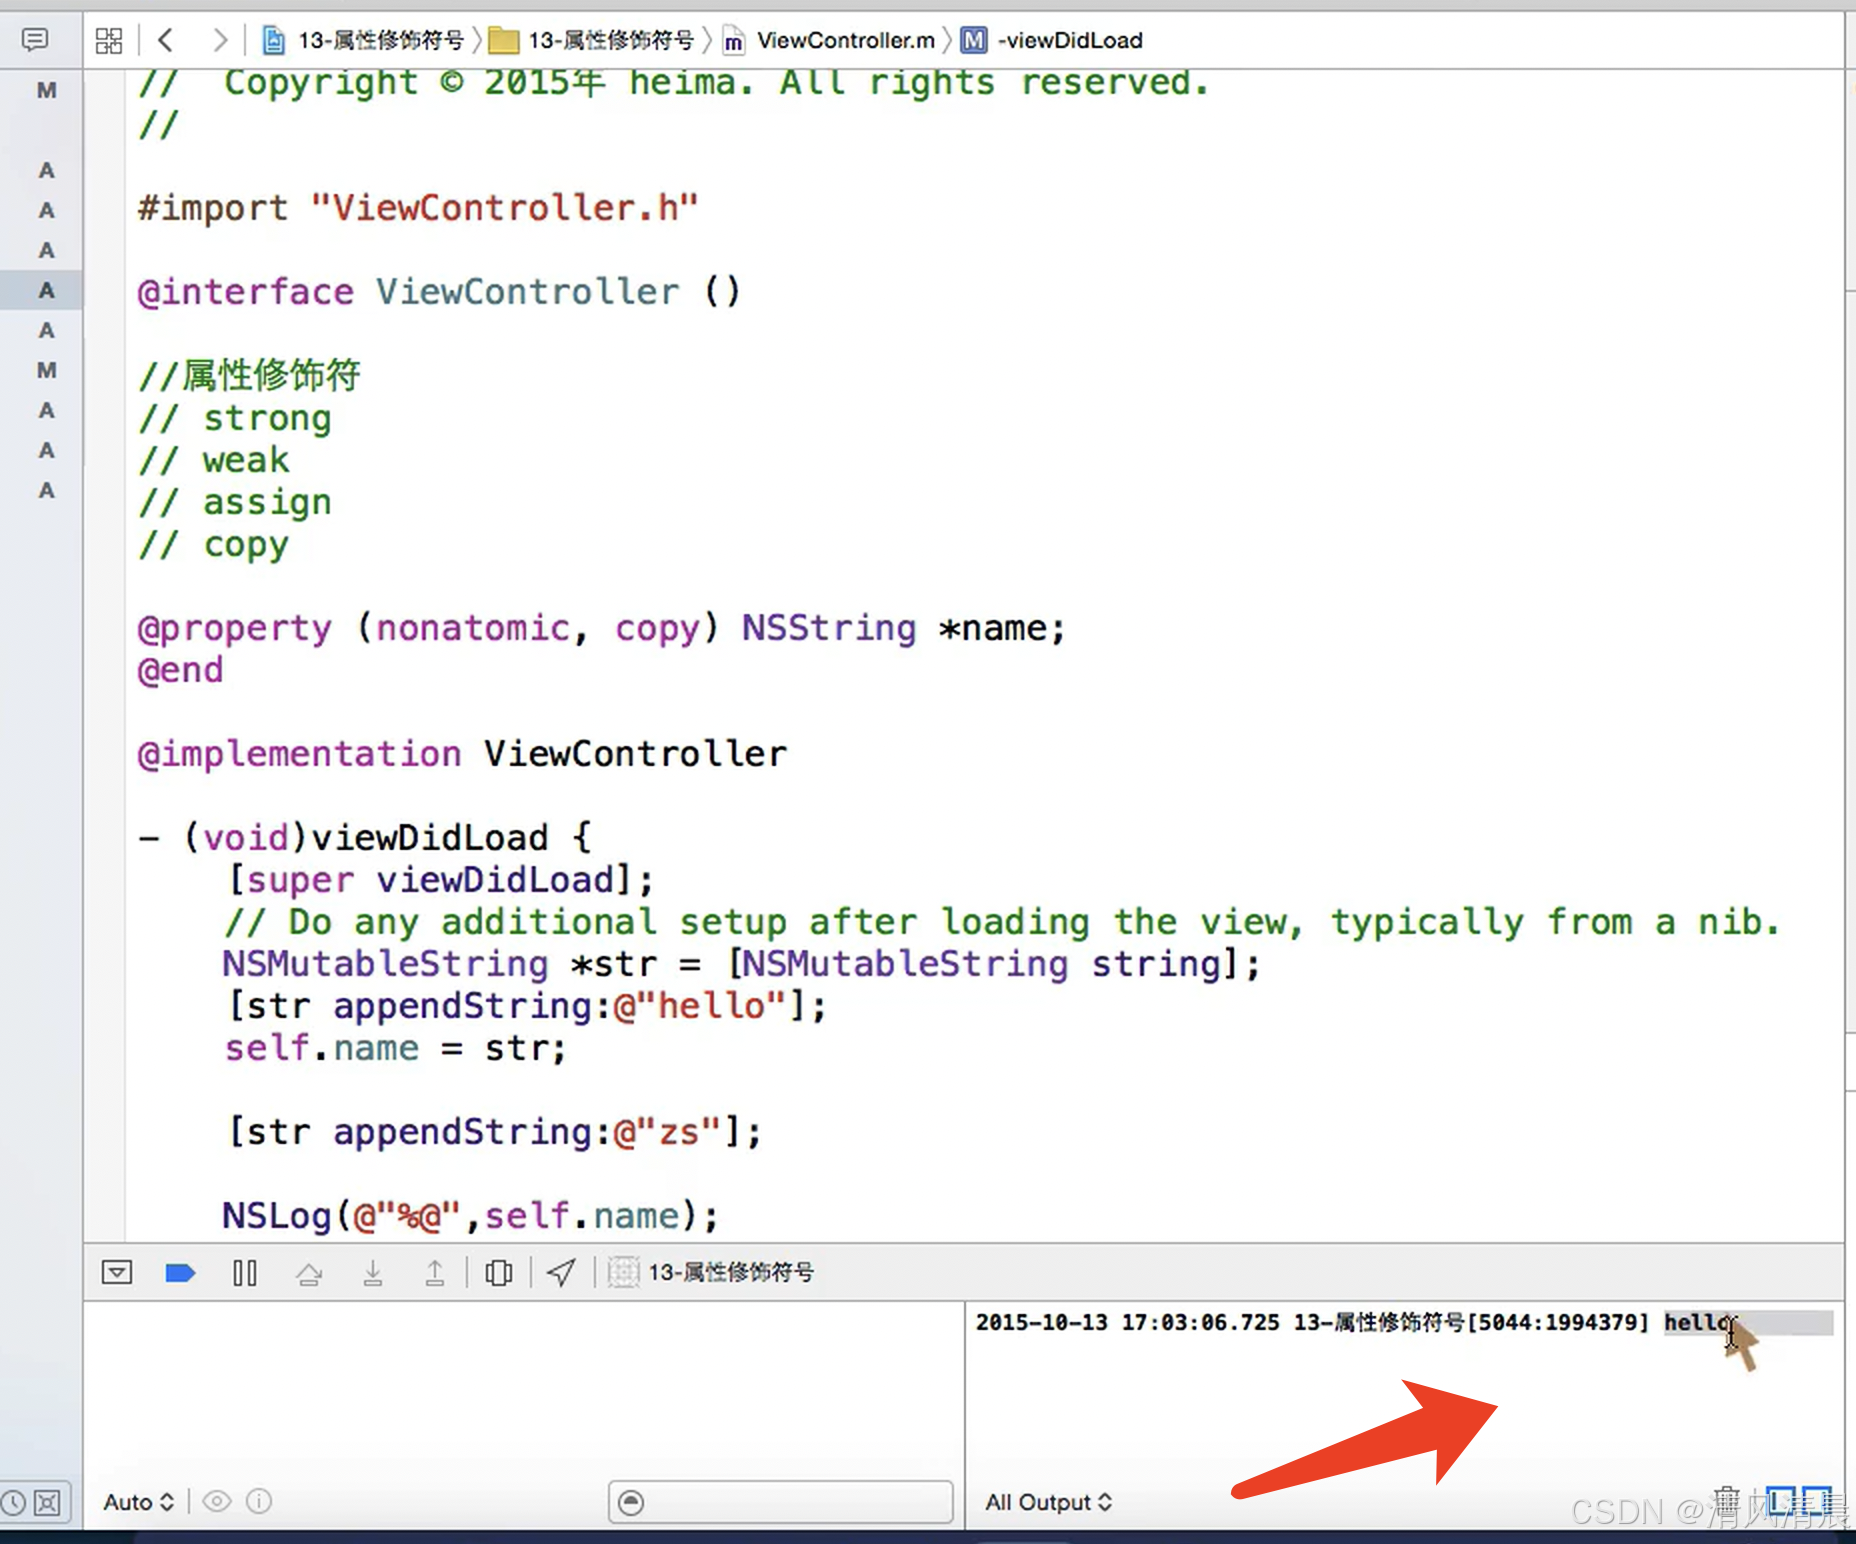
Task: Click the NSMutableString *str declaration line
Action: (741, 964)
